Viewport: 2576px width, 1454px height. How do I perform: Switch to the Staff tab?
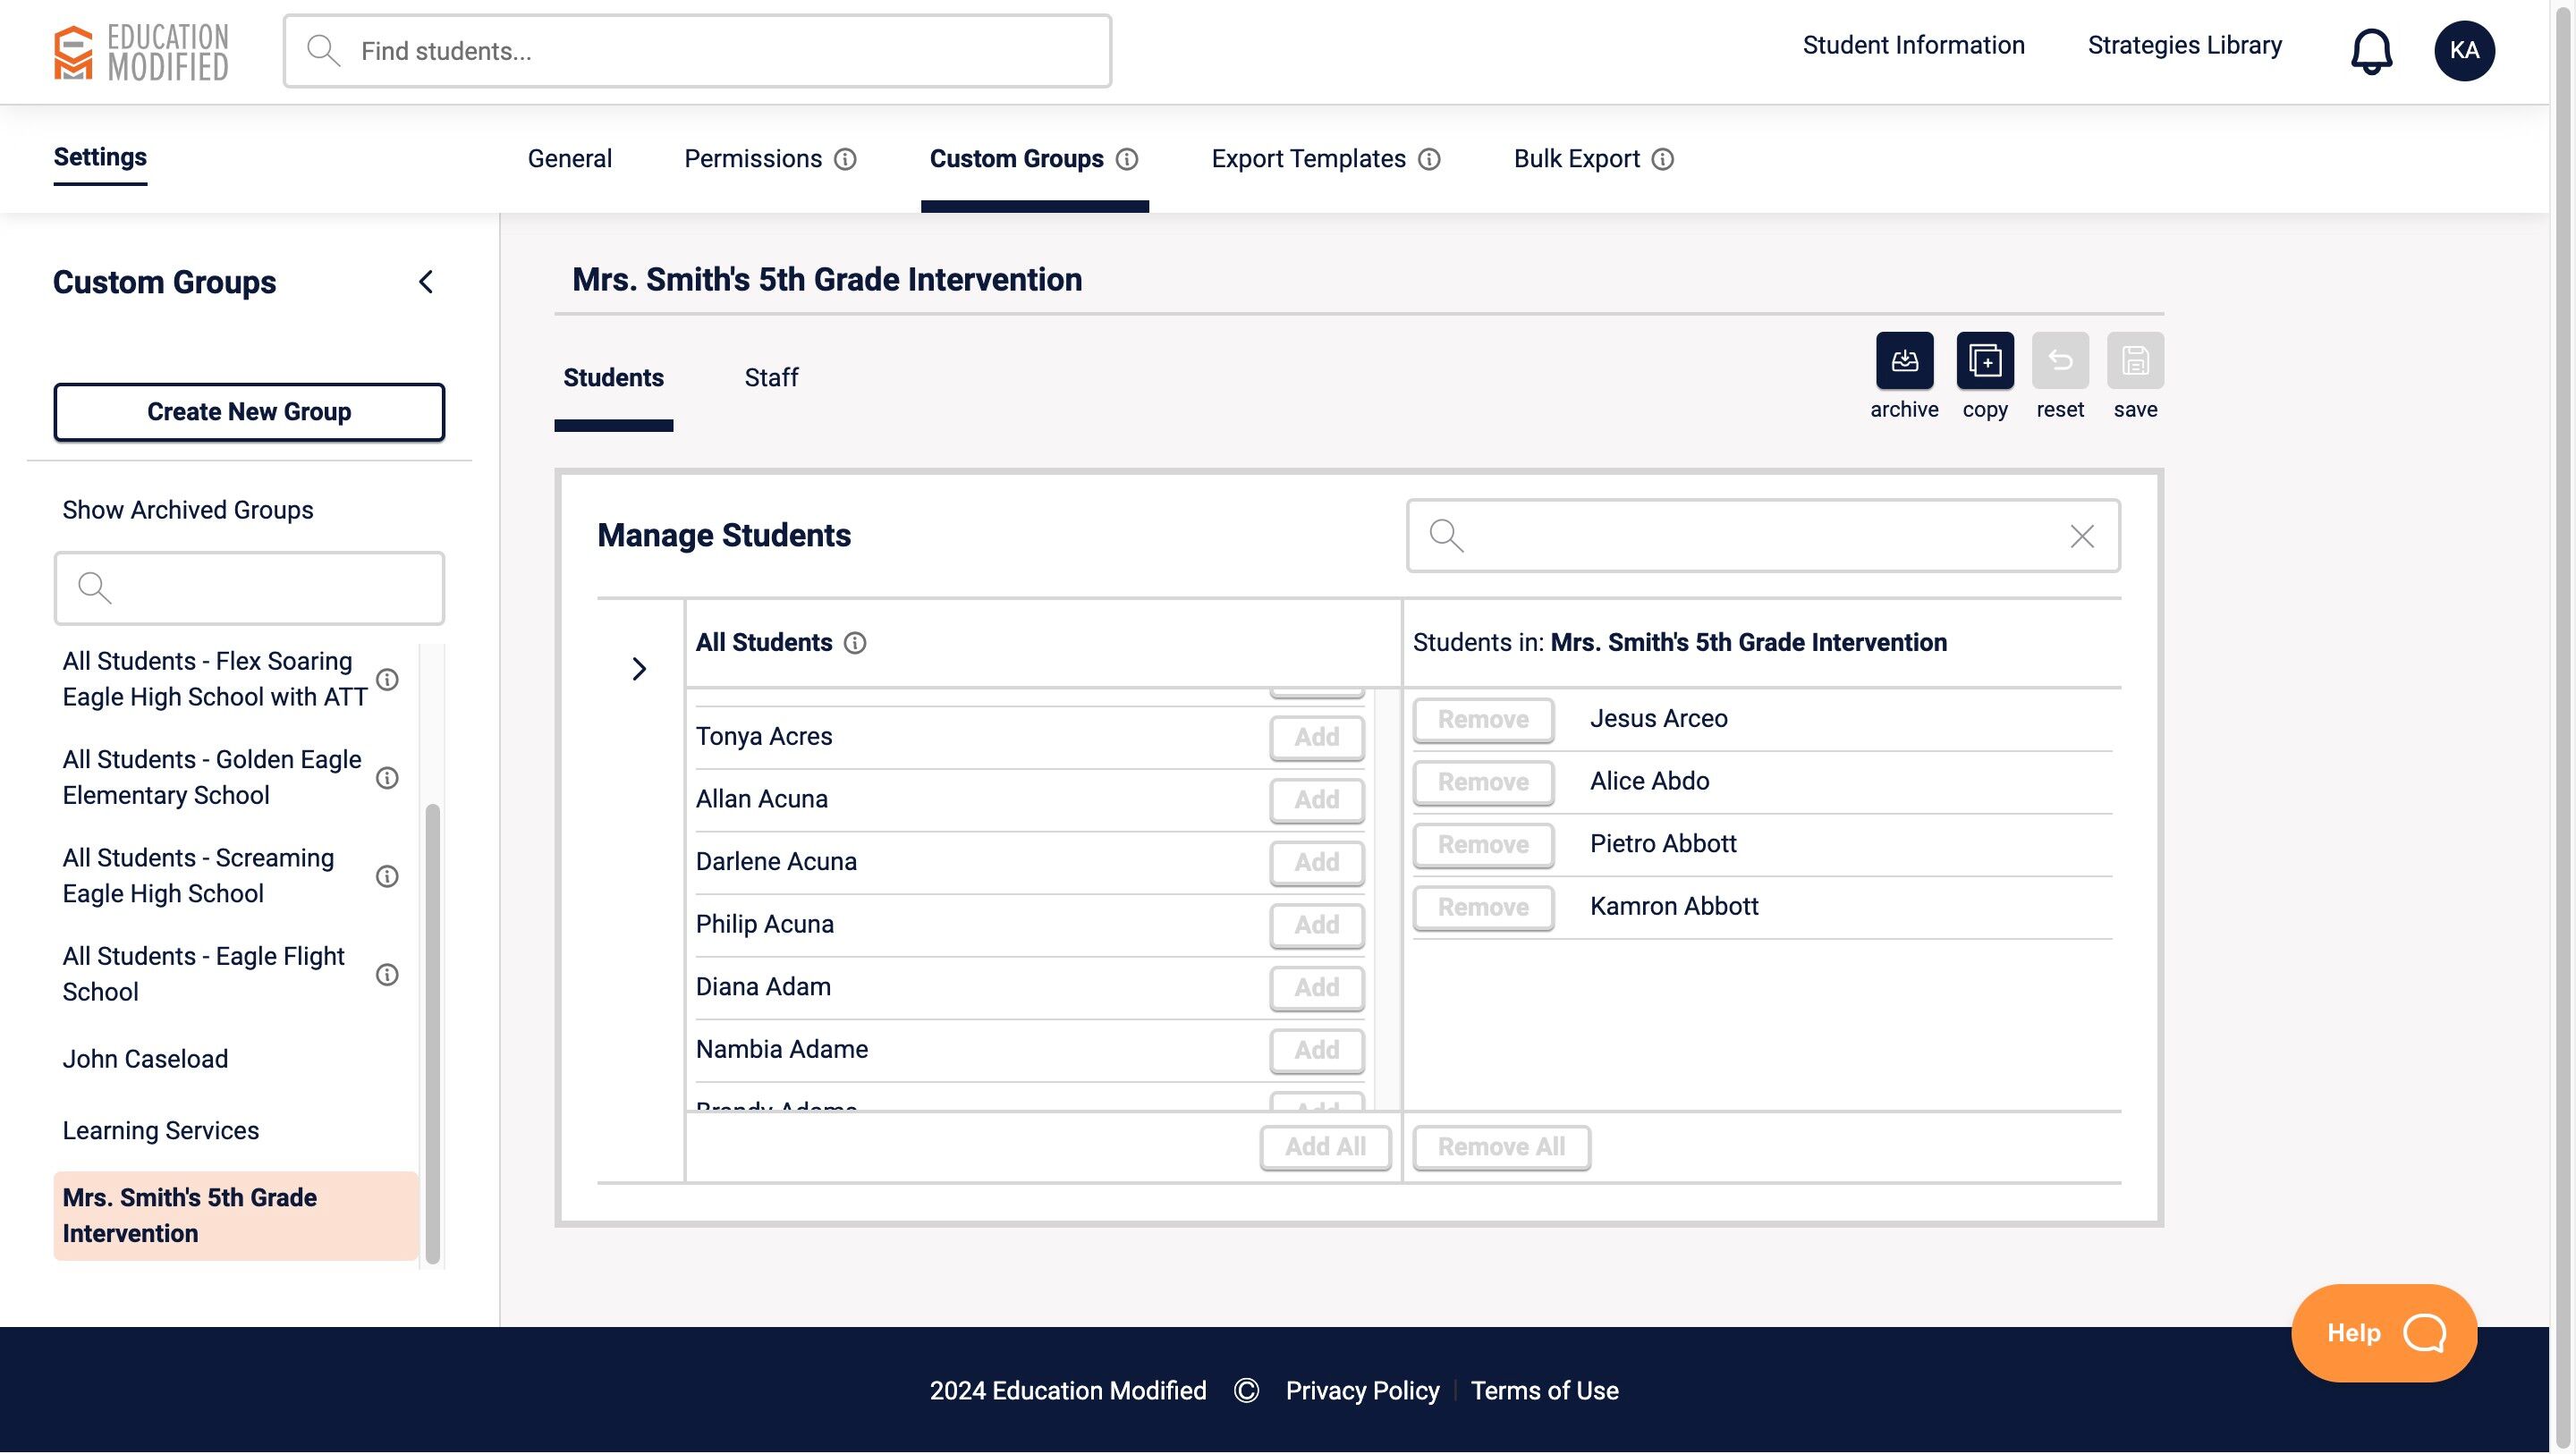tap(770, 378)
